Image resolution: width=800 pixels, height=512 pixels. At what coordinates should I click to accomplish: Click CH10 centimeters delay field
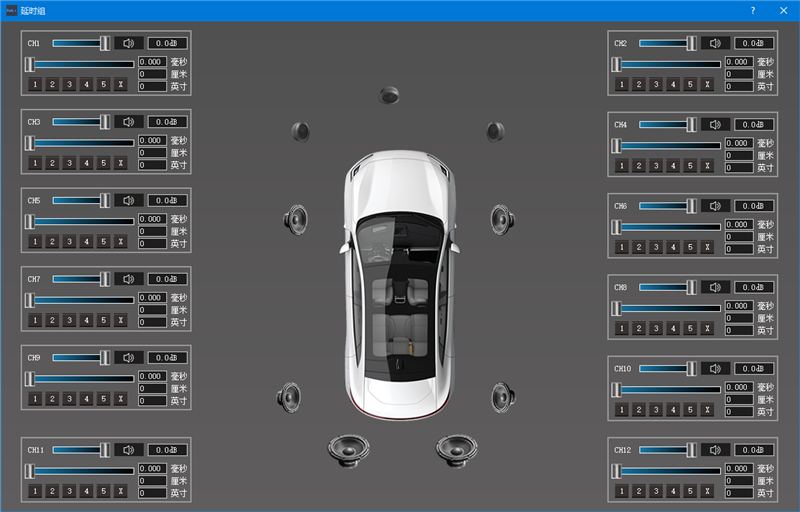click(739, 399)
